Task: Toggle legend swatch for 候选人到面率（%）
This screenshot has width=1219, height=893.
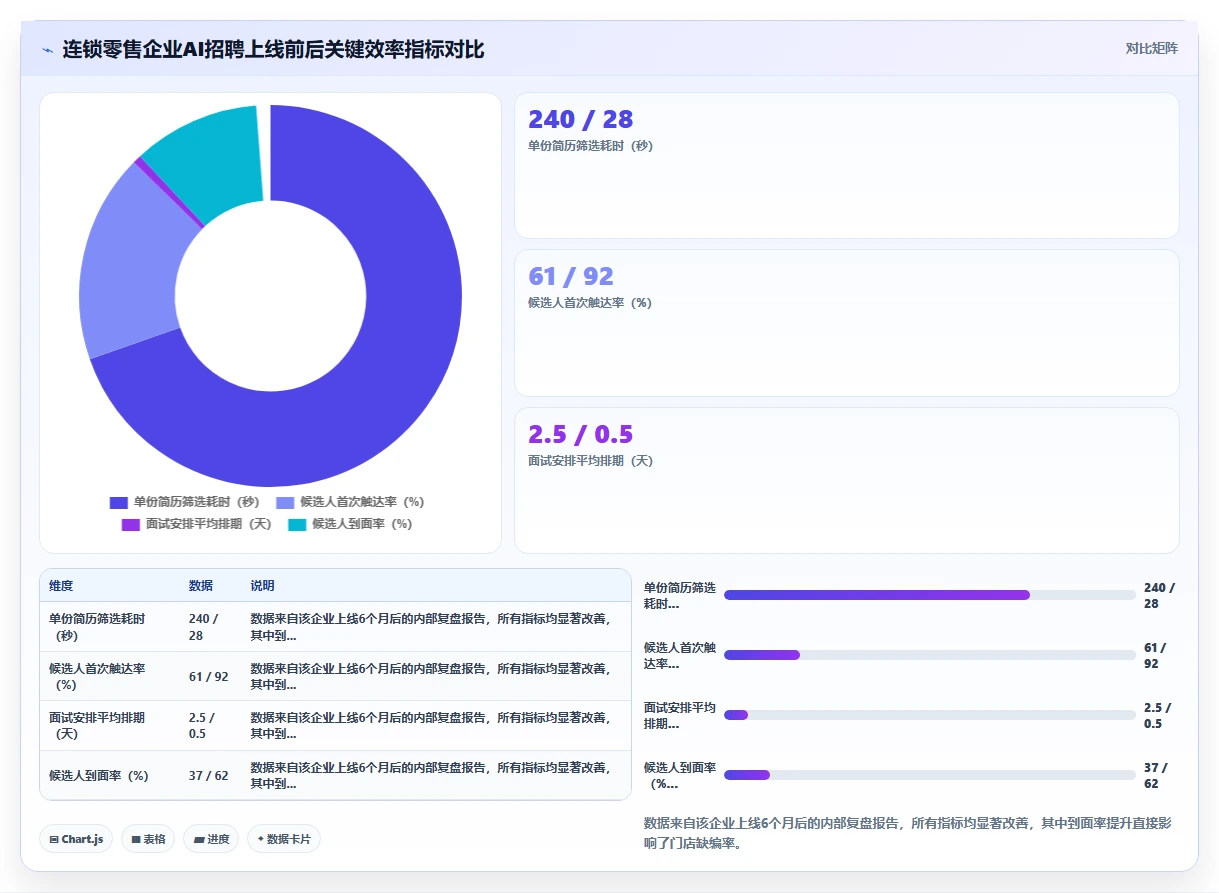Action: [x=297, y=524]
